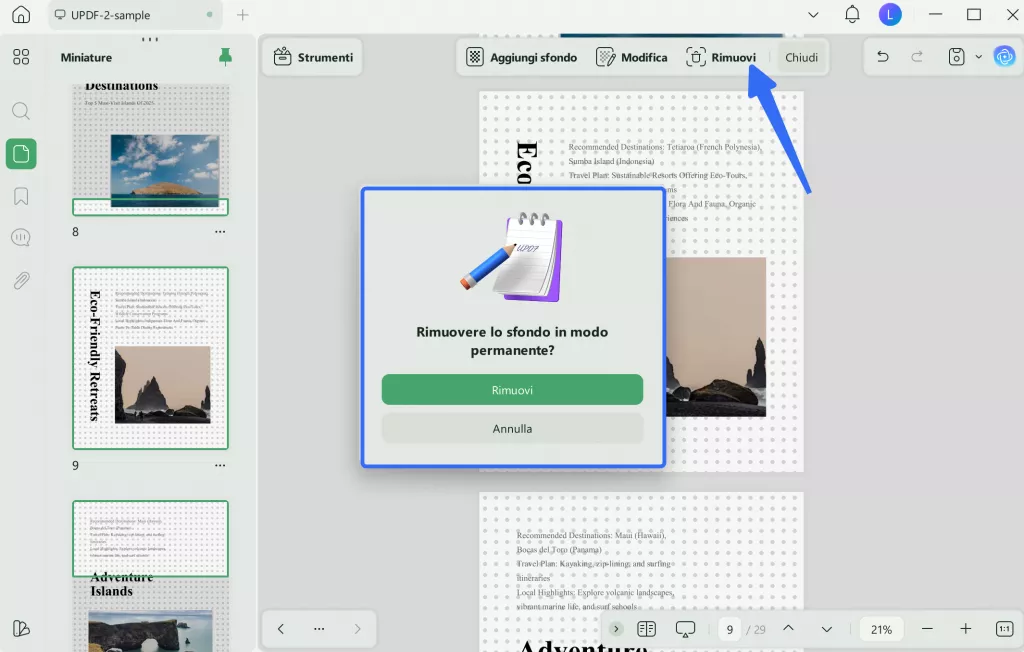Open the user profile avatar L
Screen dimensions: 1024x652
point(889,14)
